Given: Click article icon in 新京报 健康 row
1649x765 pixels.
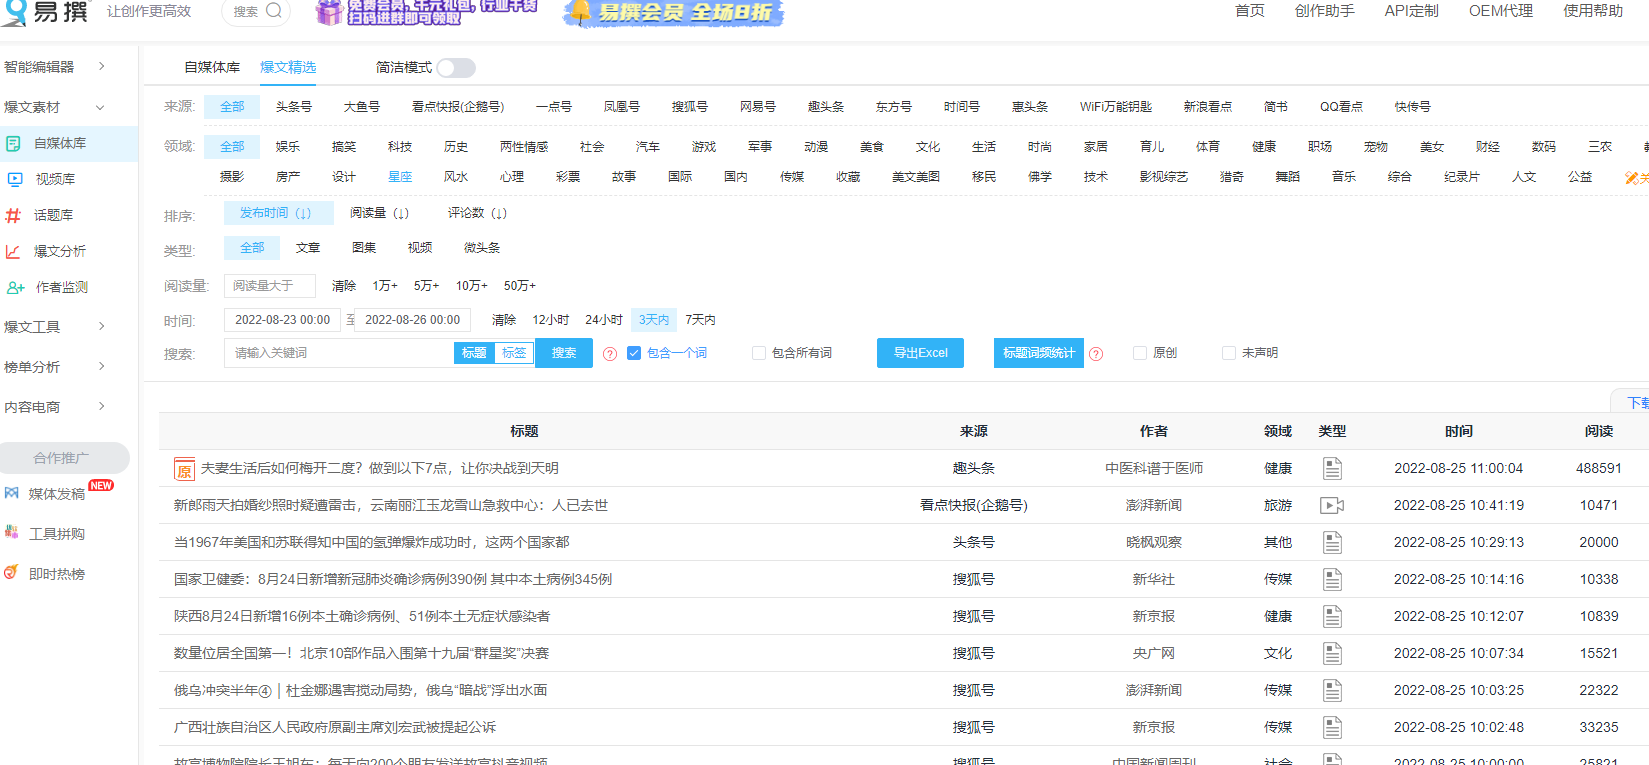Looking at the screenshot, I should pyautogui.click(x=1332, y=616).
